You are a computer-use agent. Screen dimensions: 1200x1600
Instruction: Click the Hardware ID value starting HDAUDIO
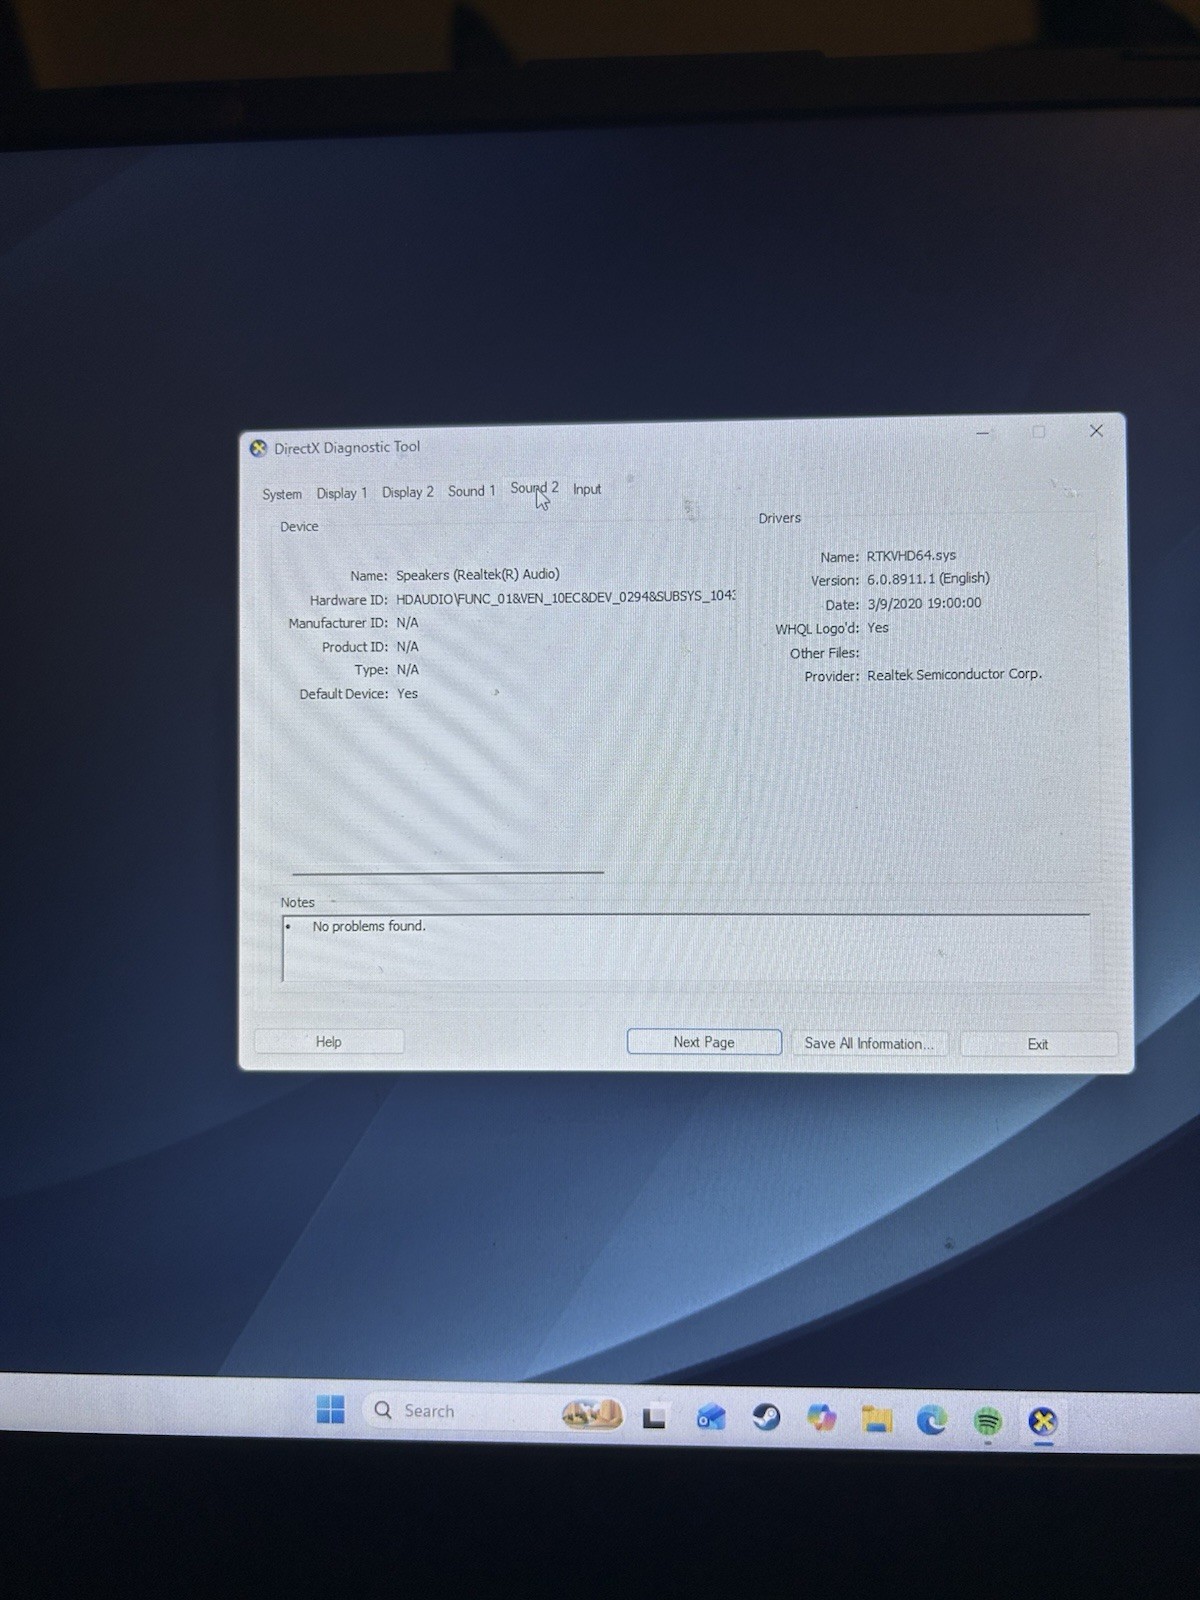pos(566,598)
